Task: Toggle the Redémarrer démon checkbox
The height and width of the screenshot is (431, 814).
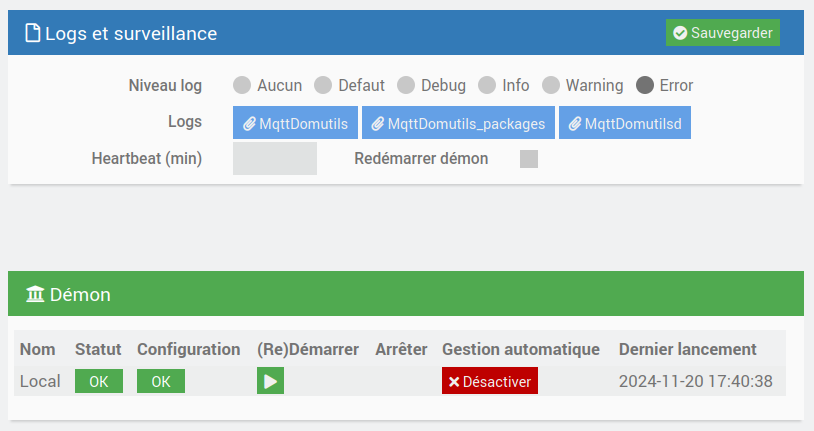Action: (529, 159)
